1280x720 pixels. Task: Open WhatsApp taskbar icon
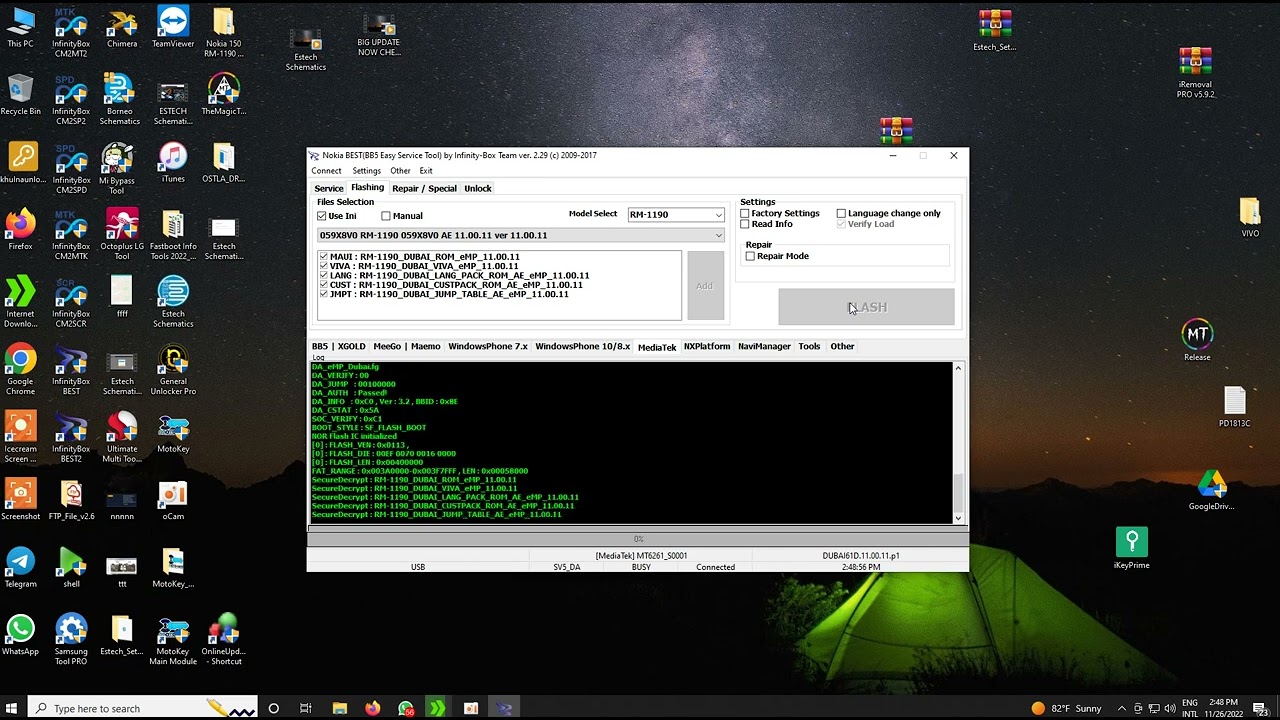(406, 708)
